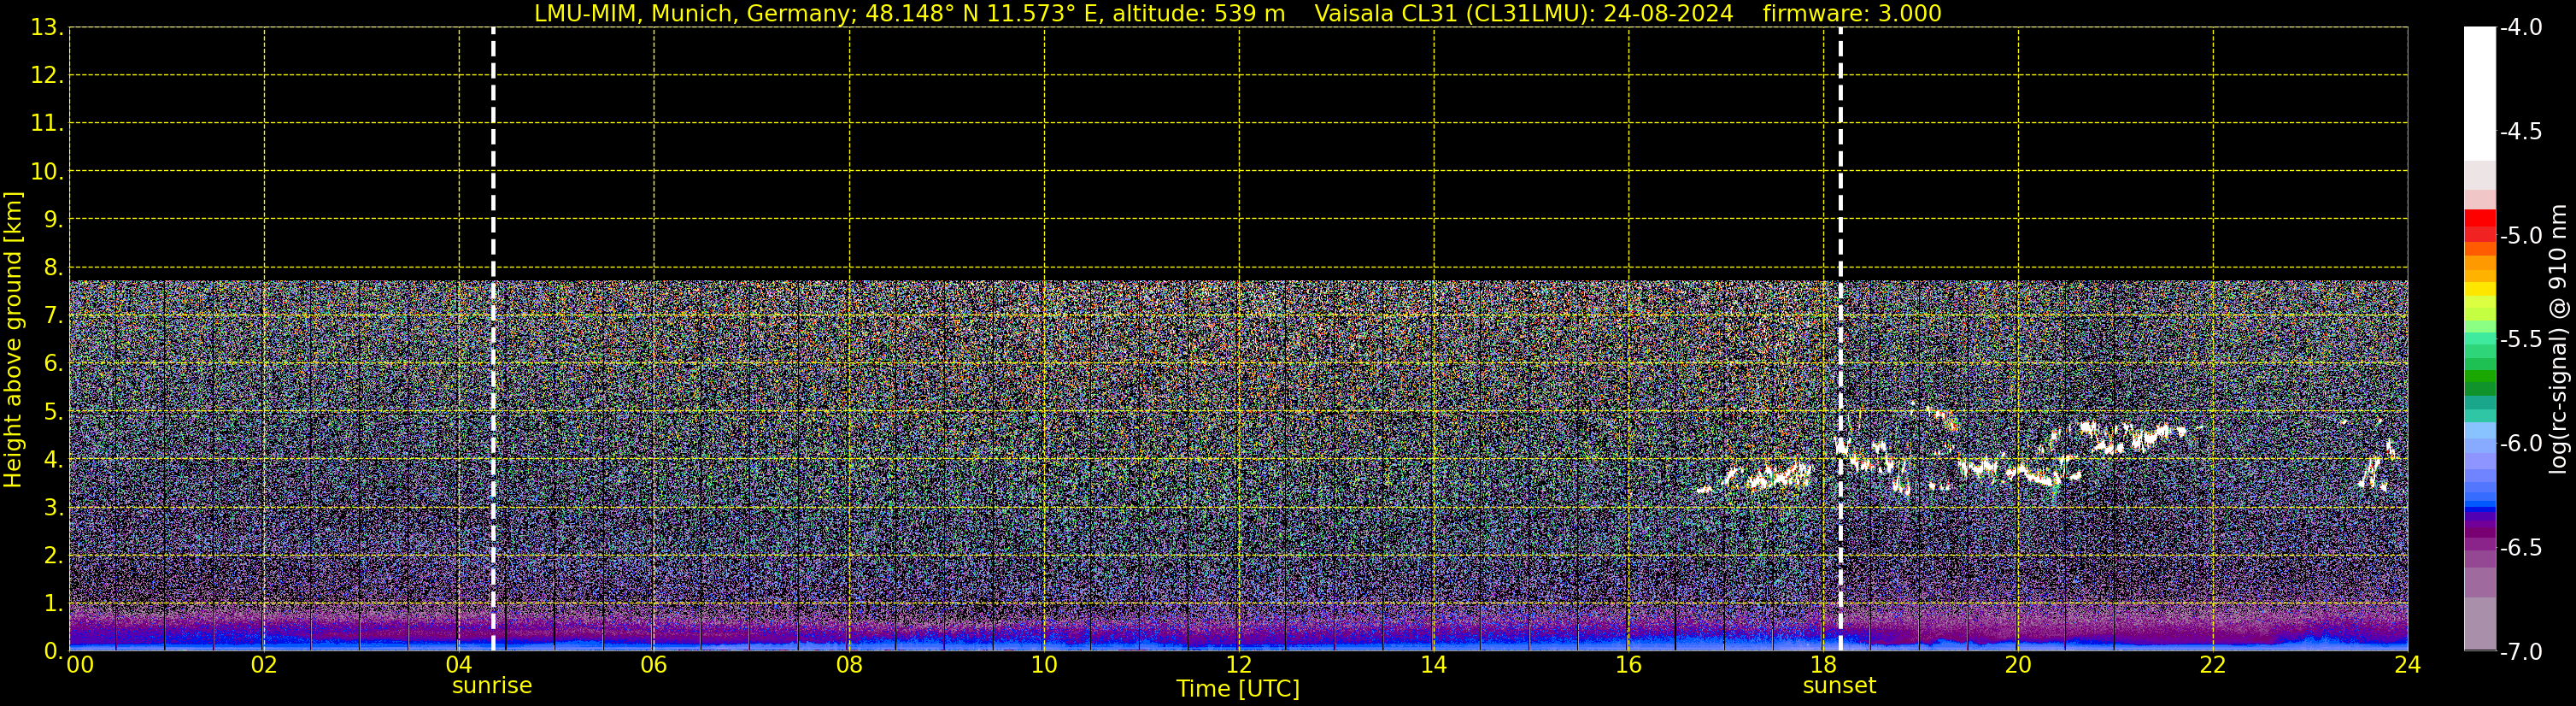2576x706 pixels.
Task: Click the "-5.0" colorbar tick label
Action: click(x=2520, y=236)
